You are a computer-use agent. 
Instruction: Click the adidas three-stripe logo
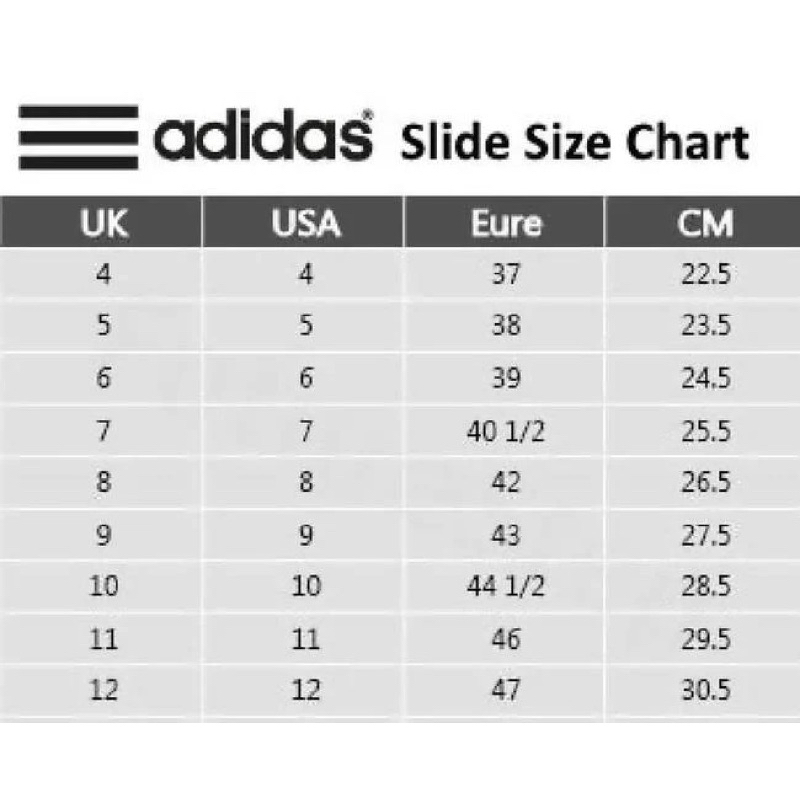(x=78, y=137)
